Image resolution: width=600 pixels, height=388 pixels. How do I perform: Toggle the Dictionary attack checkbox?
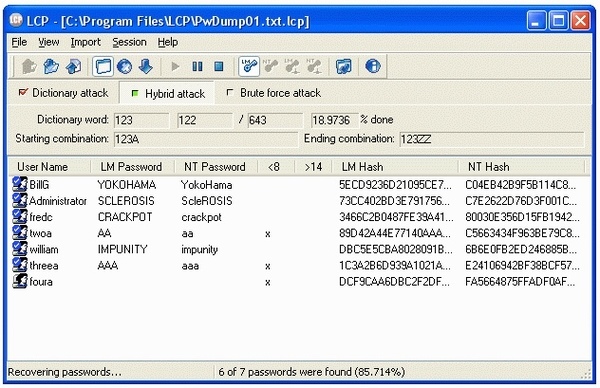(x=23, y=92)
